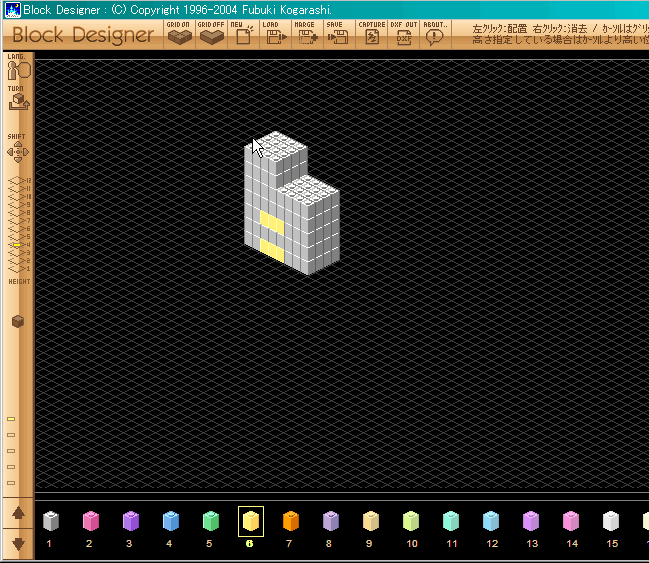649x563 pixels.
Task: Select the fourth palette page indicator
Action: [11, 467]
